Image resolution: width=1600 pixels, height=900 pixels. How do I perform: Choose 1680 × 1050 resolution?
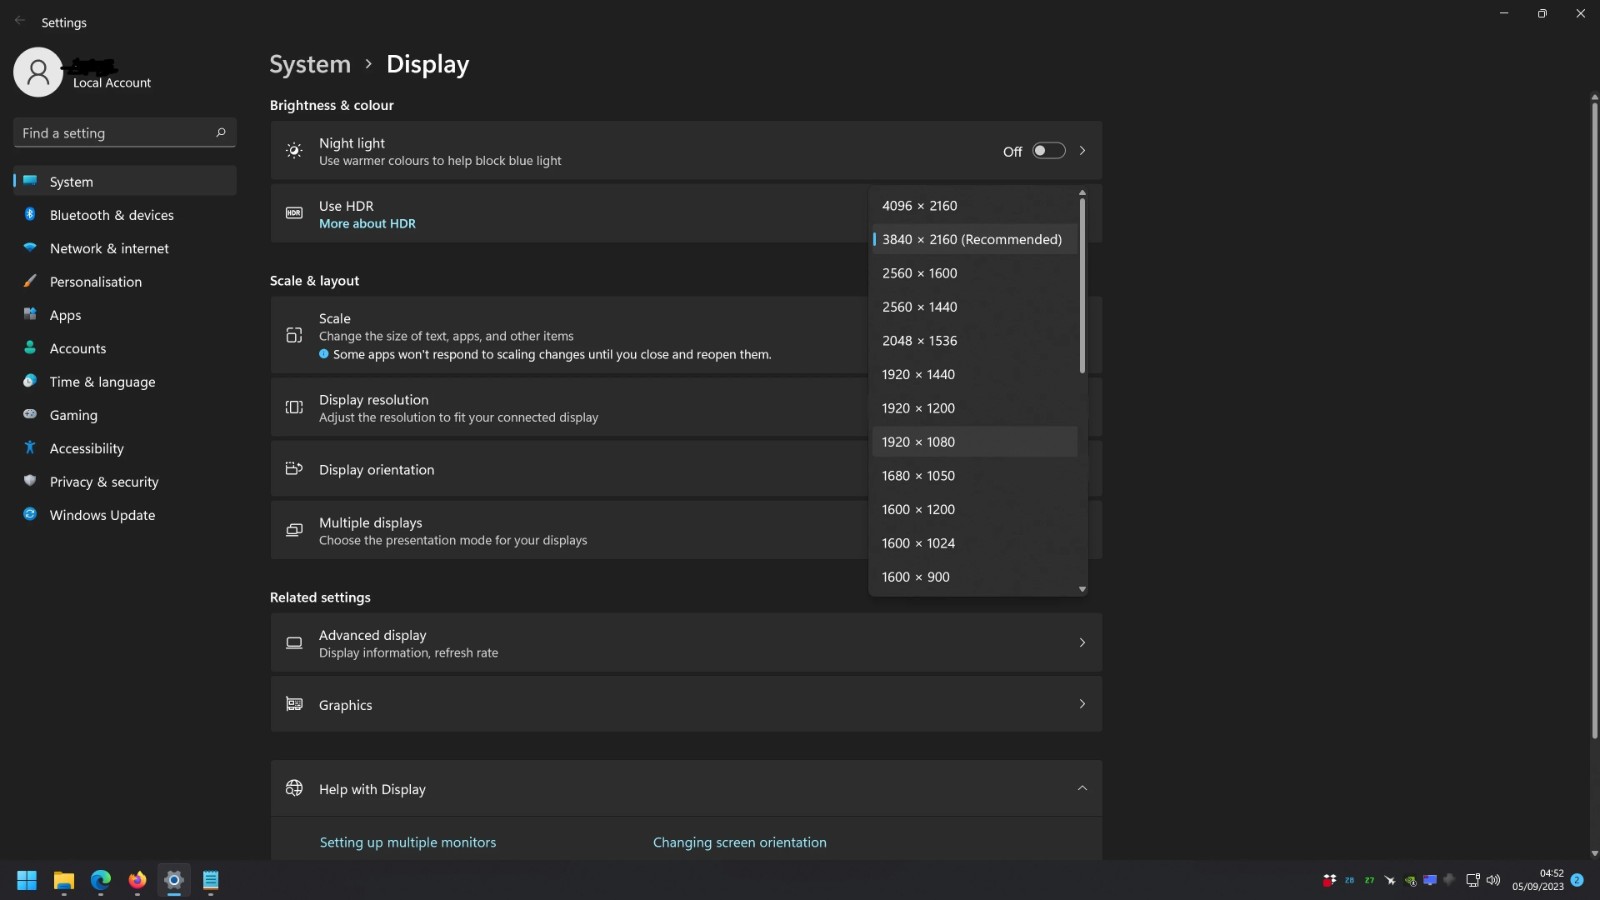[x=974, y=476]
